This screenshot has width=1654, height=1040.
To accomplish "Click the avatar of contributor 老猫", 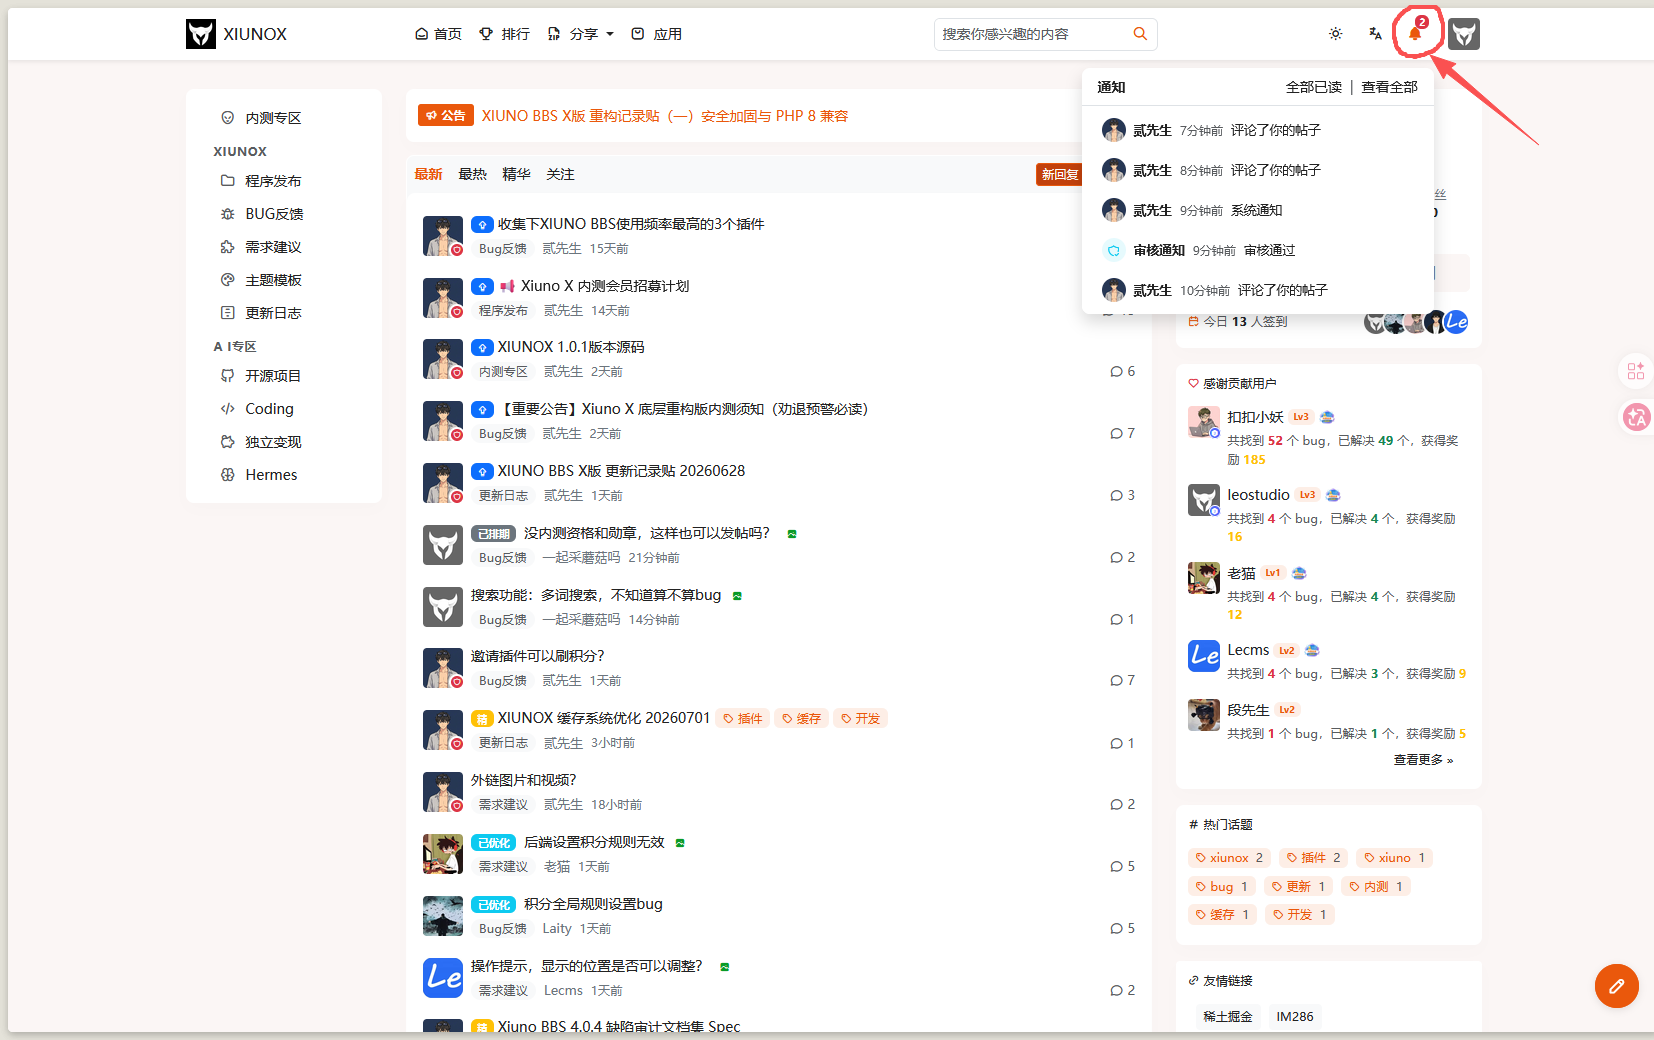I will click(x=1204, y=577).
